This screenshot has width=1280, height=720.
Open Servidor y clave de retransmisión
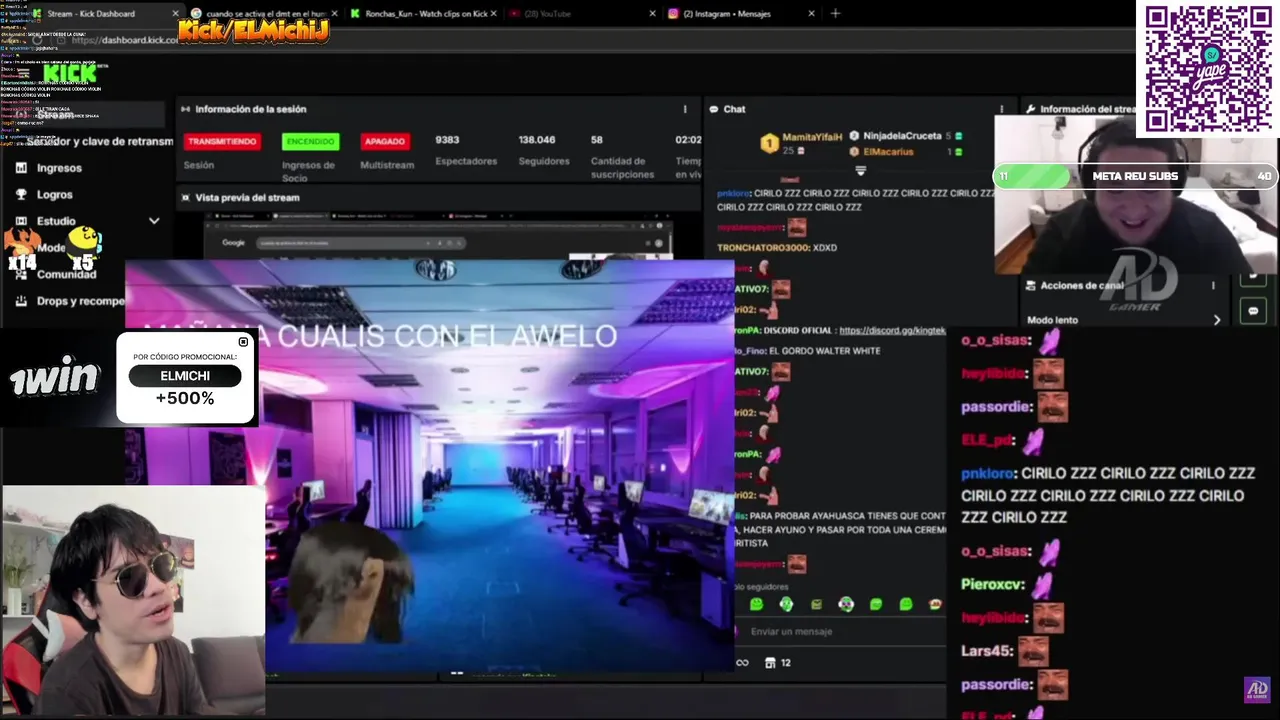pos(100,141)
